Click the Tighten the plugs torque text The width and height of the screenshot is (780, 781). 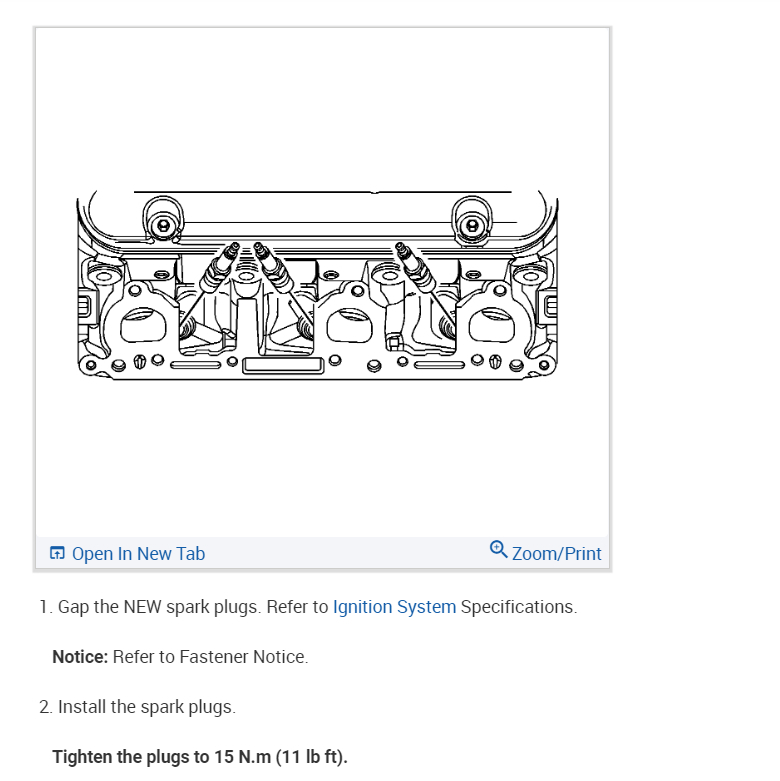click(x=200, y=757)
